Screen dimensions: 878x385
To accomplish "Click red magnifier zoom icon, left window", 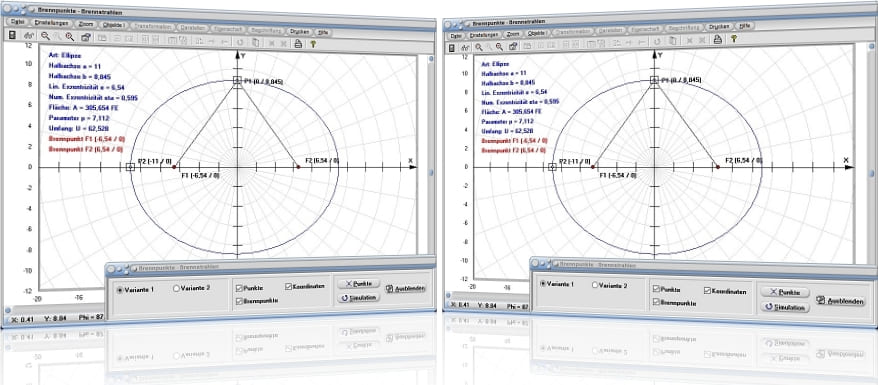I will (x=70, y=37).
